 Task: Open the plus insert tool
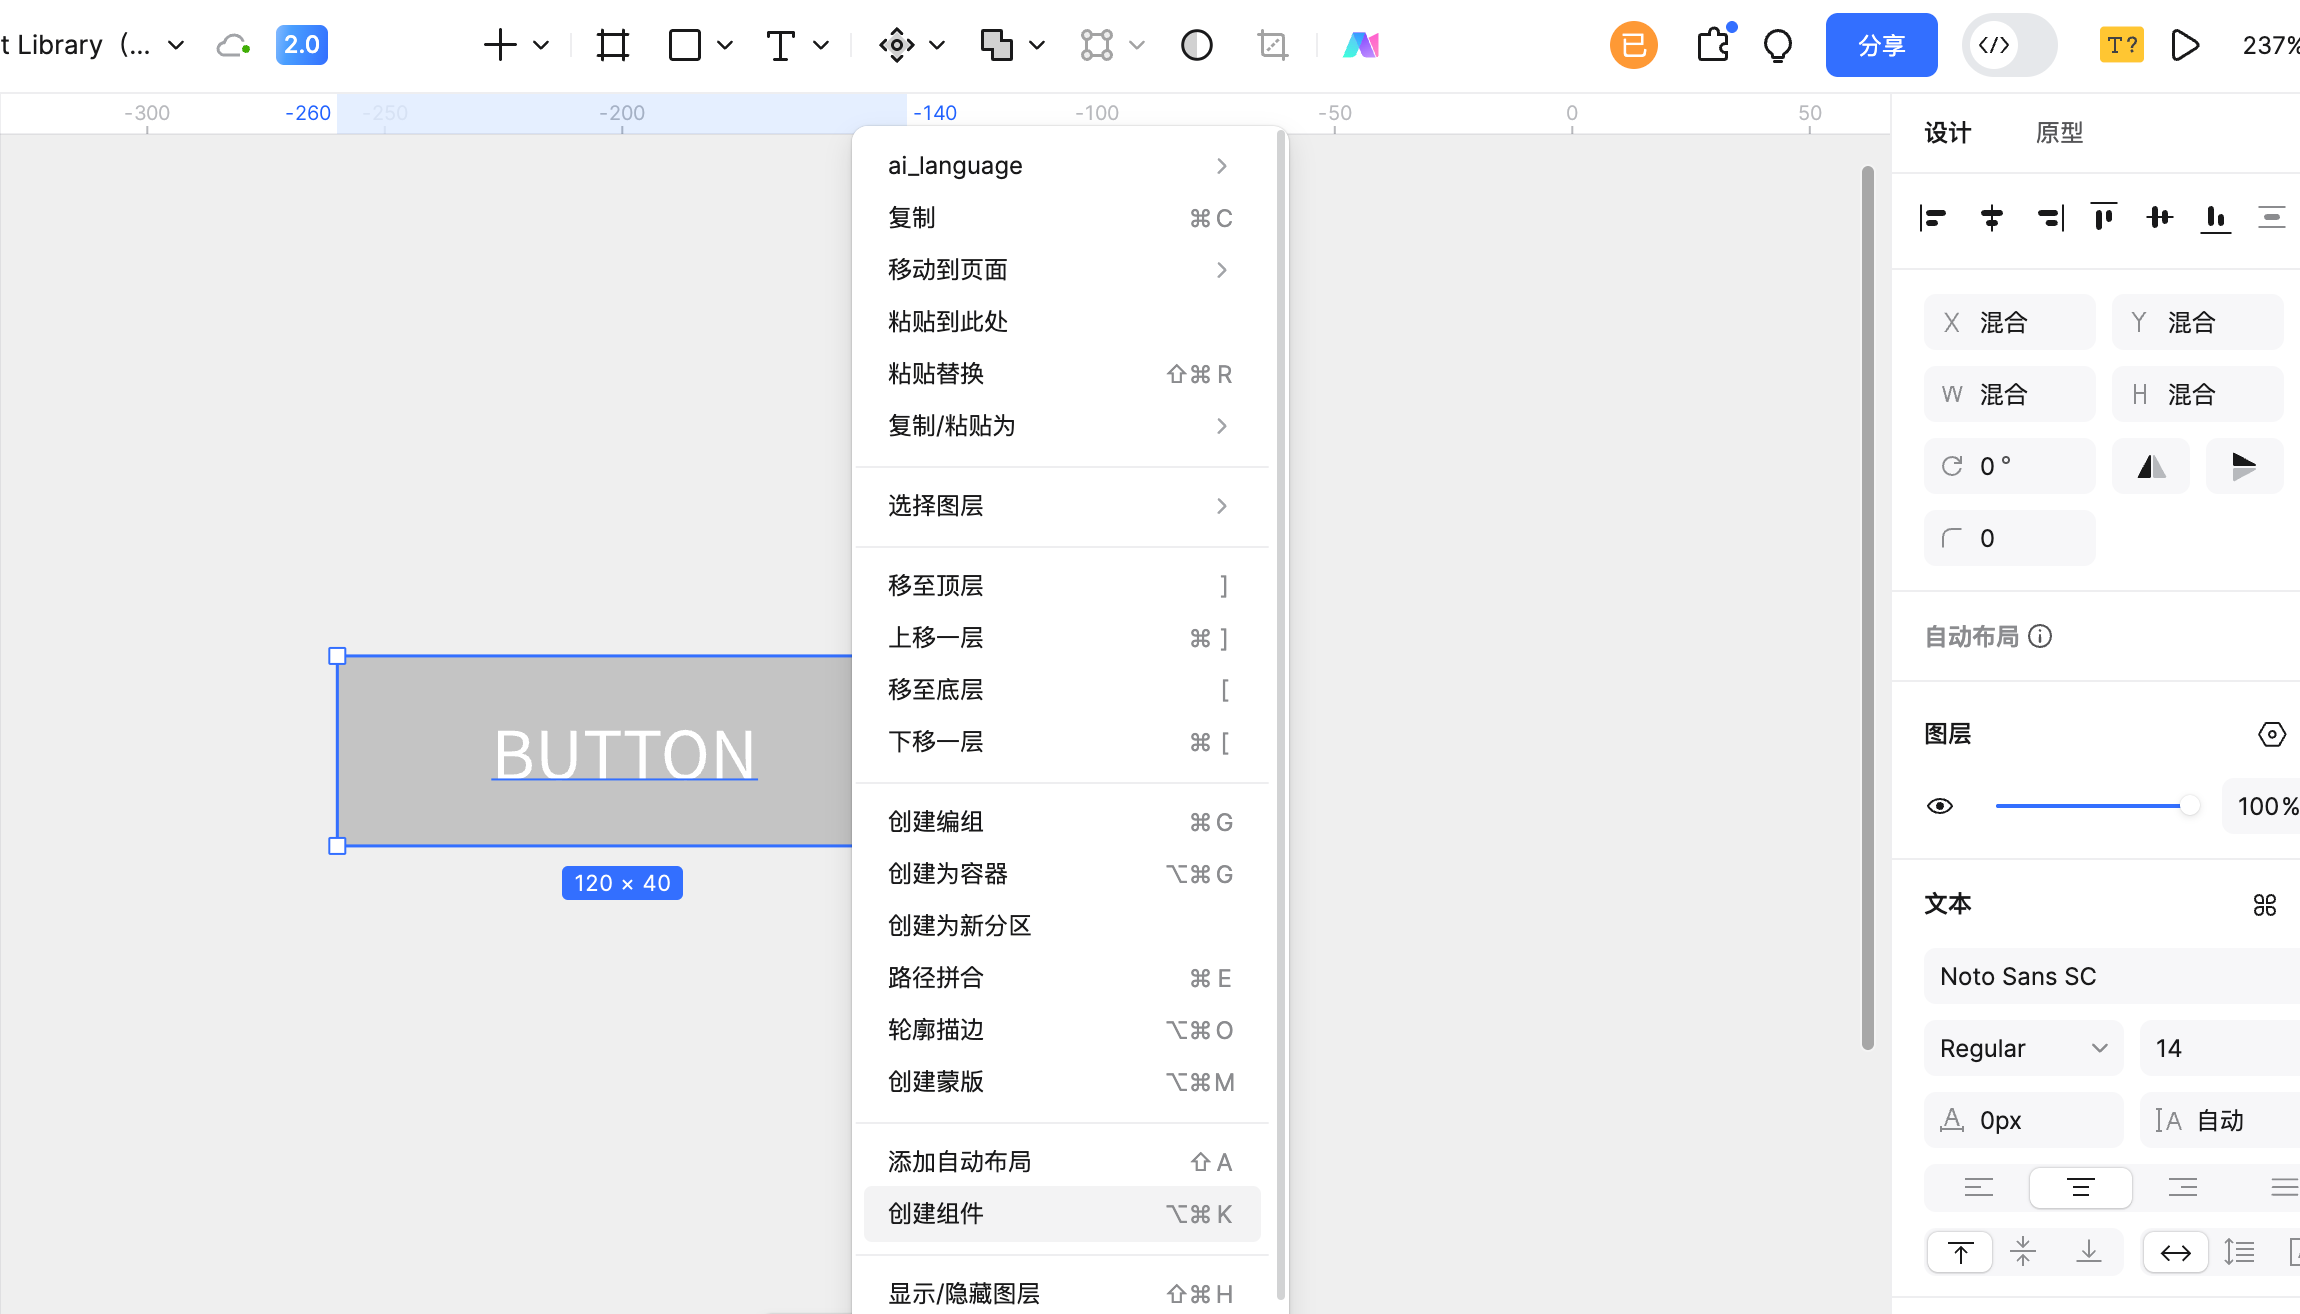(x=500, y=45)
